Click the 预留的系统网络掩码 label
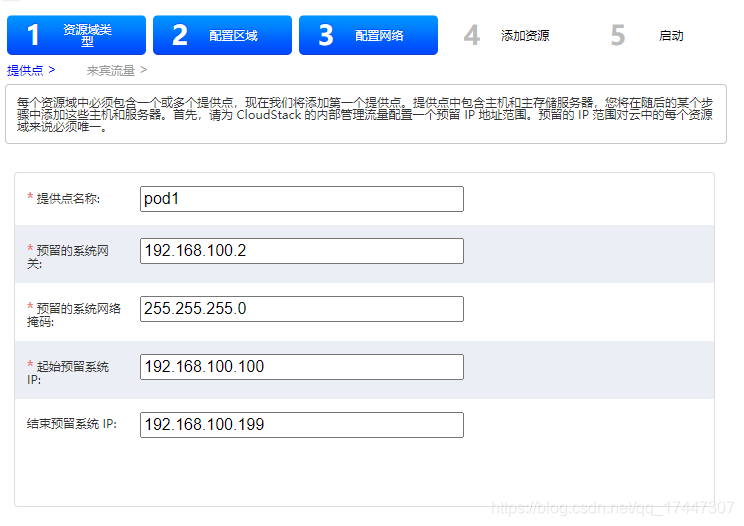744x526 pixels. coord(74,315)
